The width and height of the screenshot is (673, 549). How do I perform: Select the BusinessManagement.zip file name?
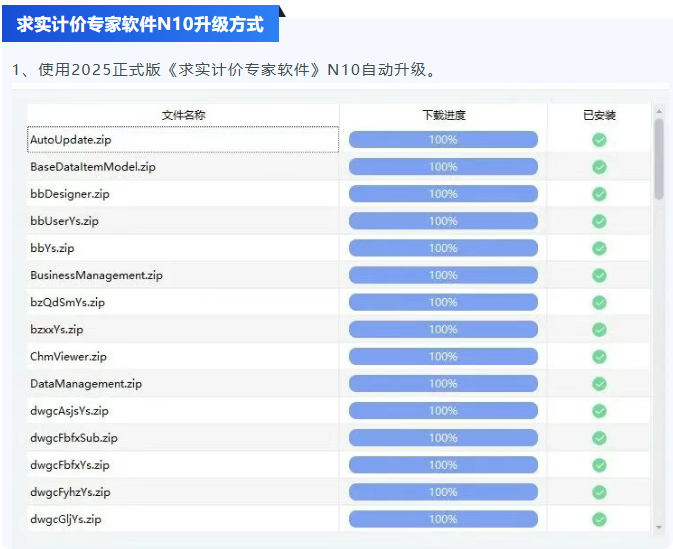pos(97,275)
